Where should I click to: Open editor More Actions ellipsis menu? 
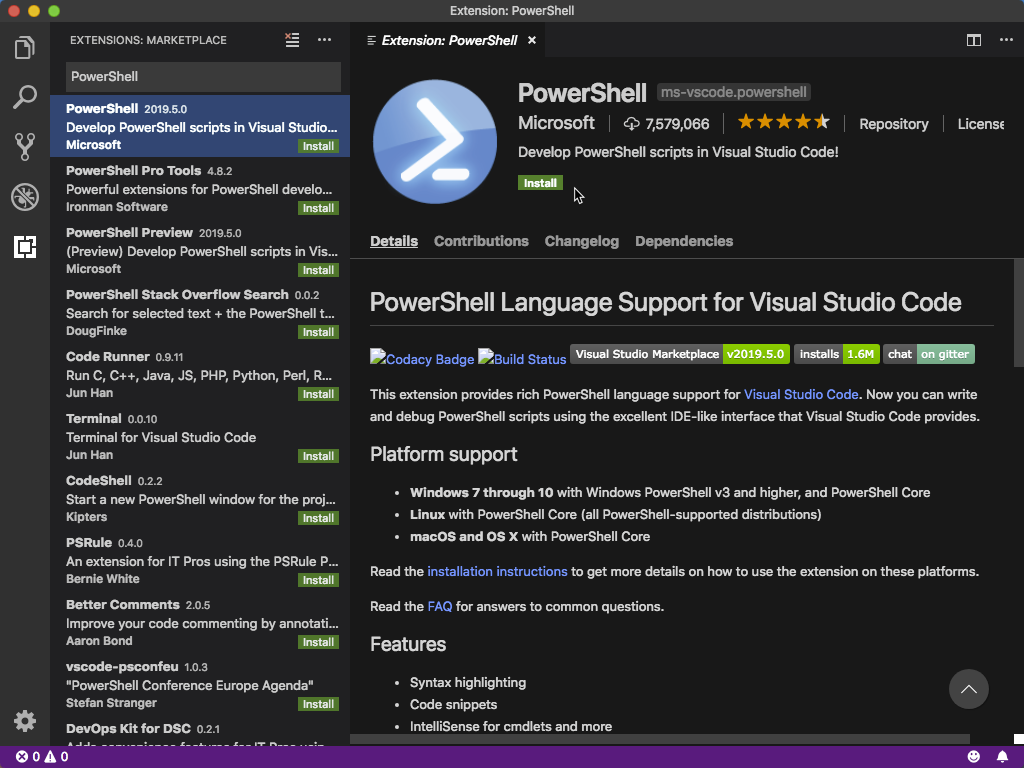click(1003, 40)
